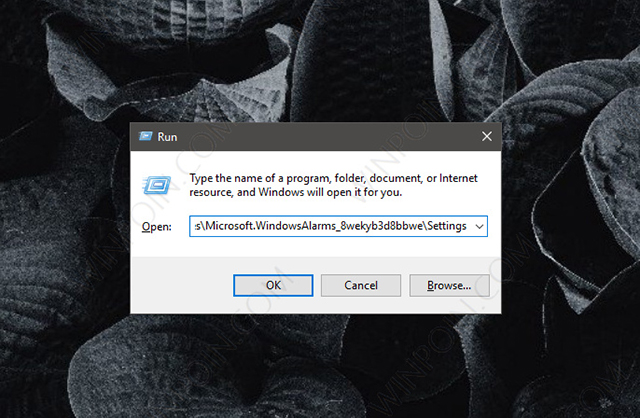The width and height of the screenshot is (640, 418).
Task: Select the 'Open:' label
Action: click(156, 227)
